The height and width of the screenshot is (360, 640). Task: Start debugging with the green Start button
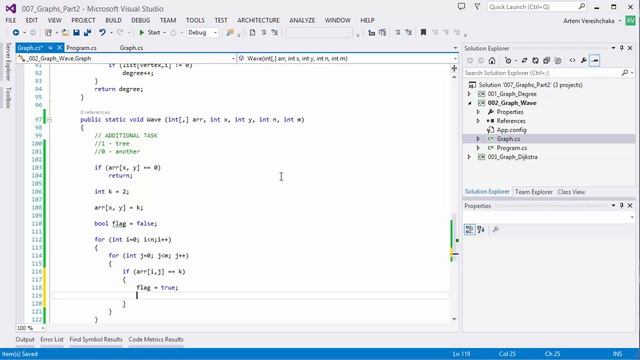click(150, 33)
